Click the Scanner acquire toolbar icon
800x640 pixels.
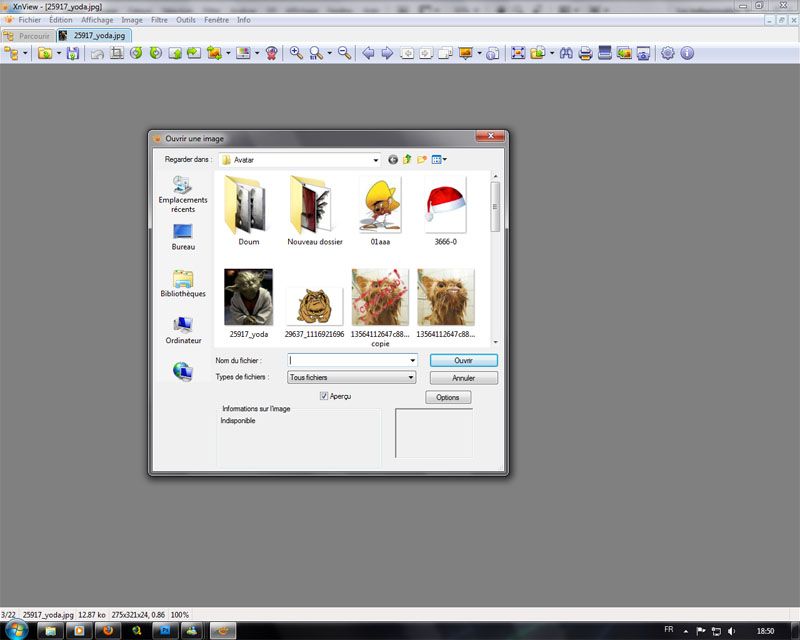(605, 53)
